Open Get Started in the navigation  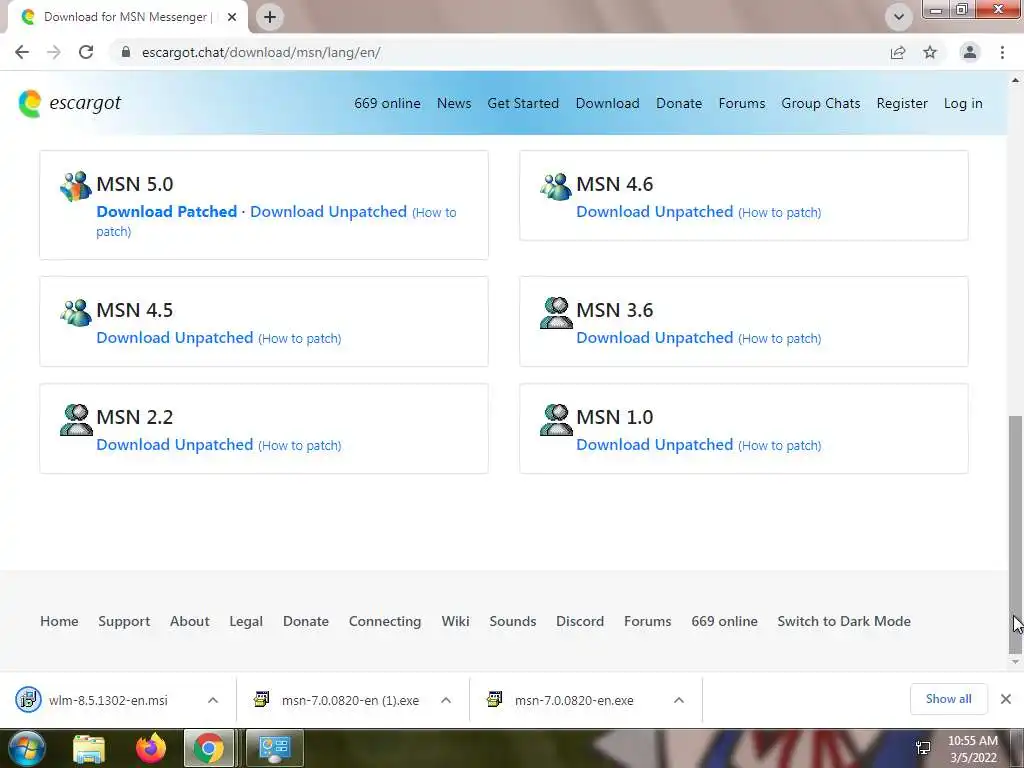click(x=523, y=103)
